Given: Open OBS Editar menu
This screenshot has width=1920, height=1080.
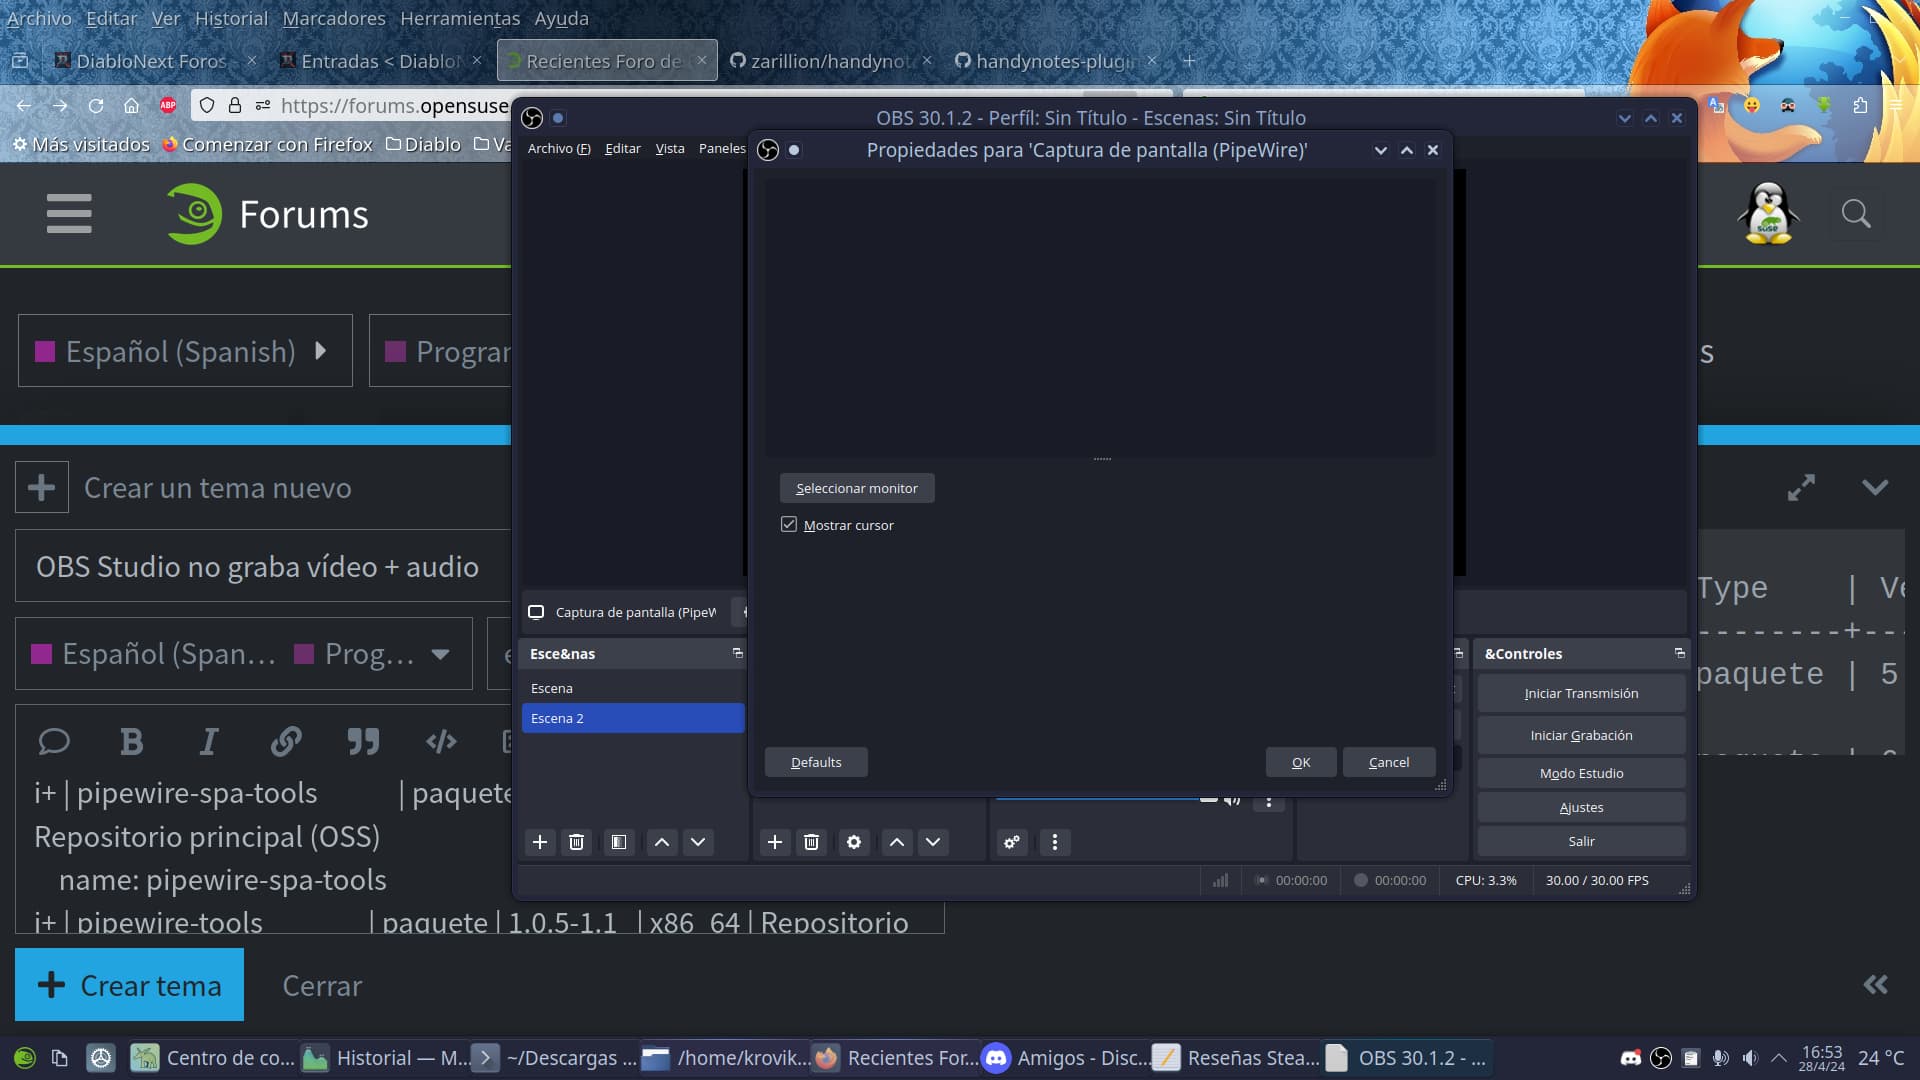Looking at the screenshot, I should [x=622, y=148].
